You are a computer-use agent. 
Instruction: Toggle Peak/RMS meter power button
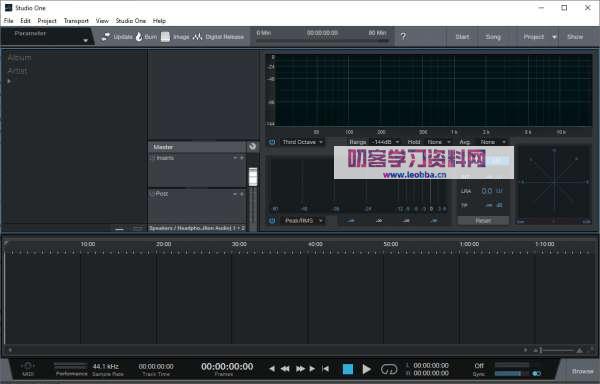(272, 221)
